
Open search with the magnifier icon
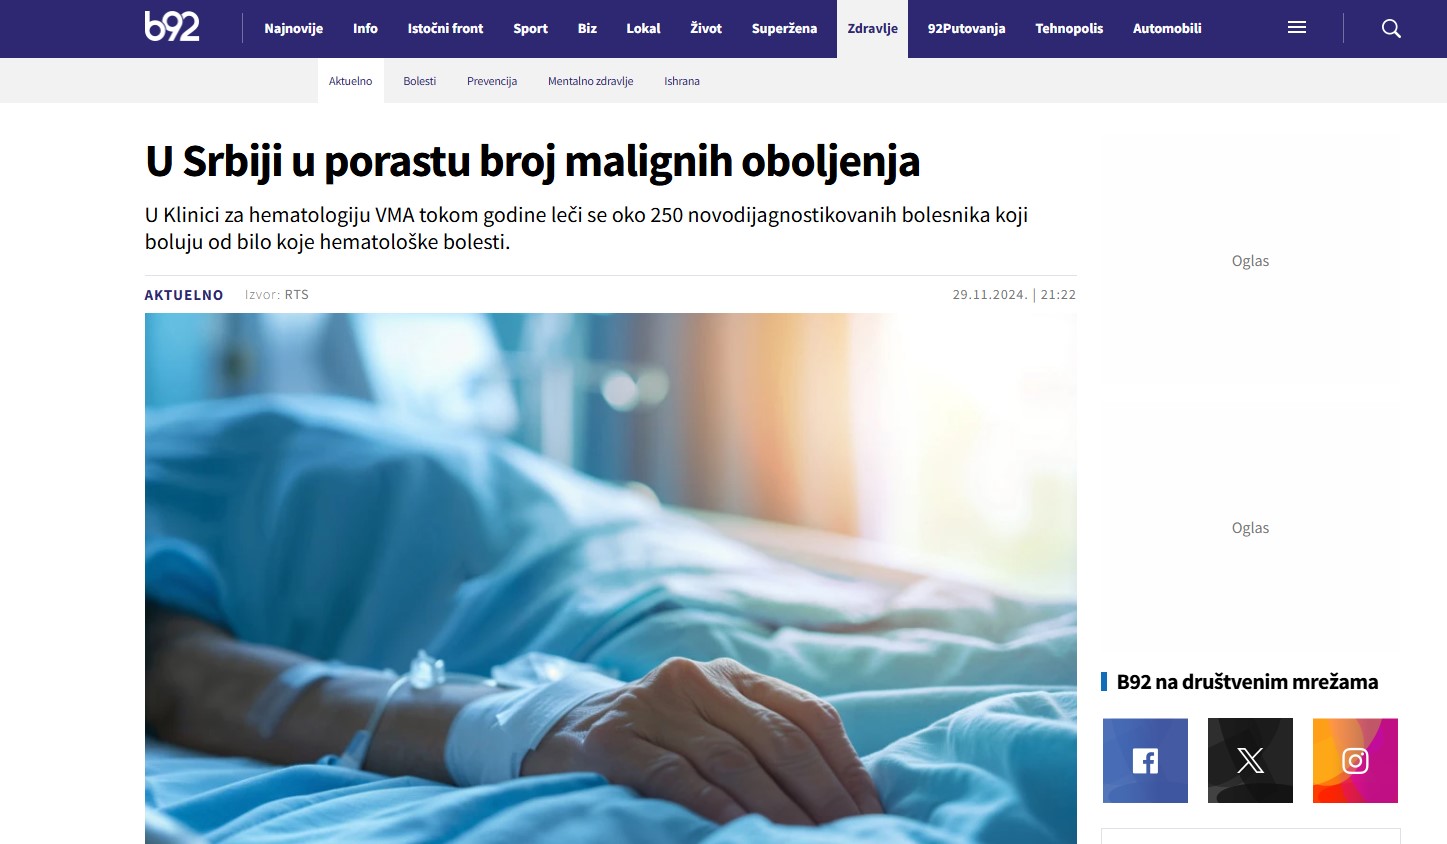(1391, 28)
